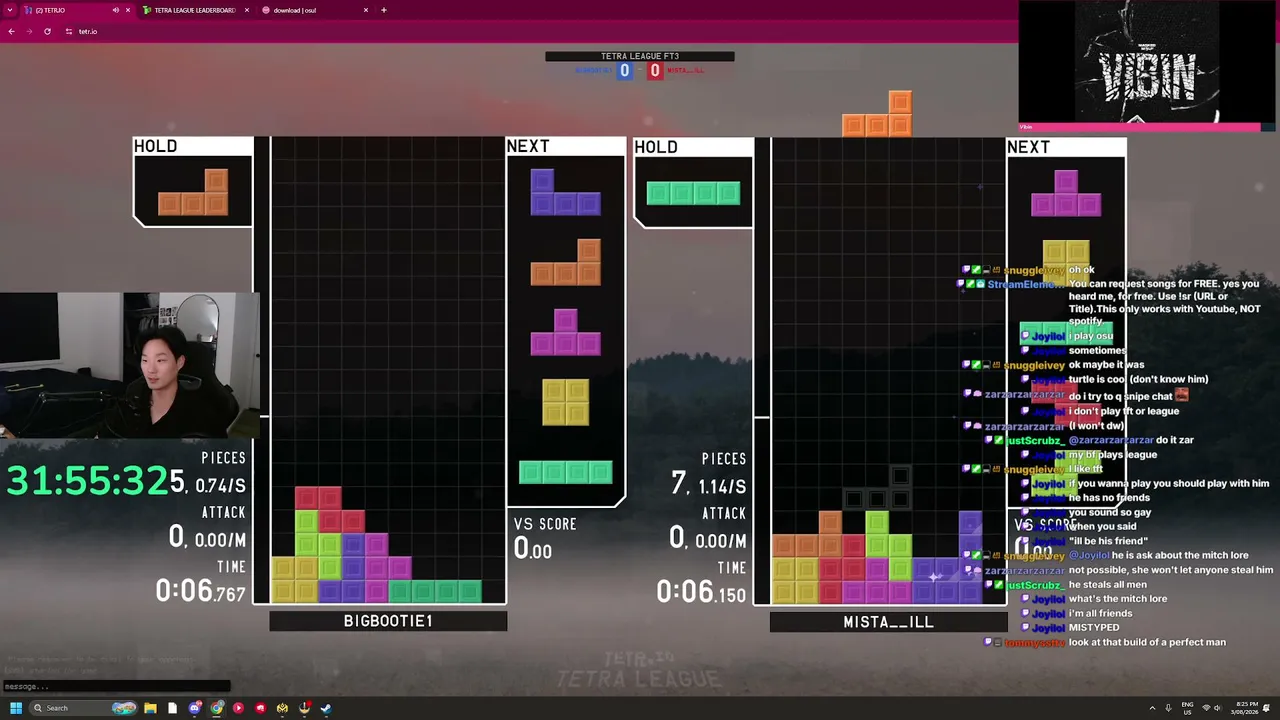Image resolution: width=1280 pixels, height=720 pixels.
Task: Click the red play-button app in the taskbar
Action: (x=238, y=708)
